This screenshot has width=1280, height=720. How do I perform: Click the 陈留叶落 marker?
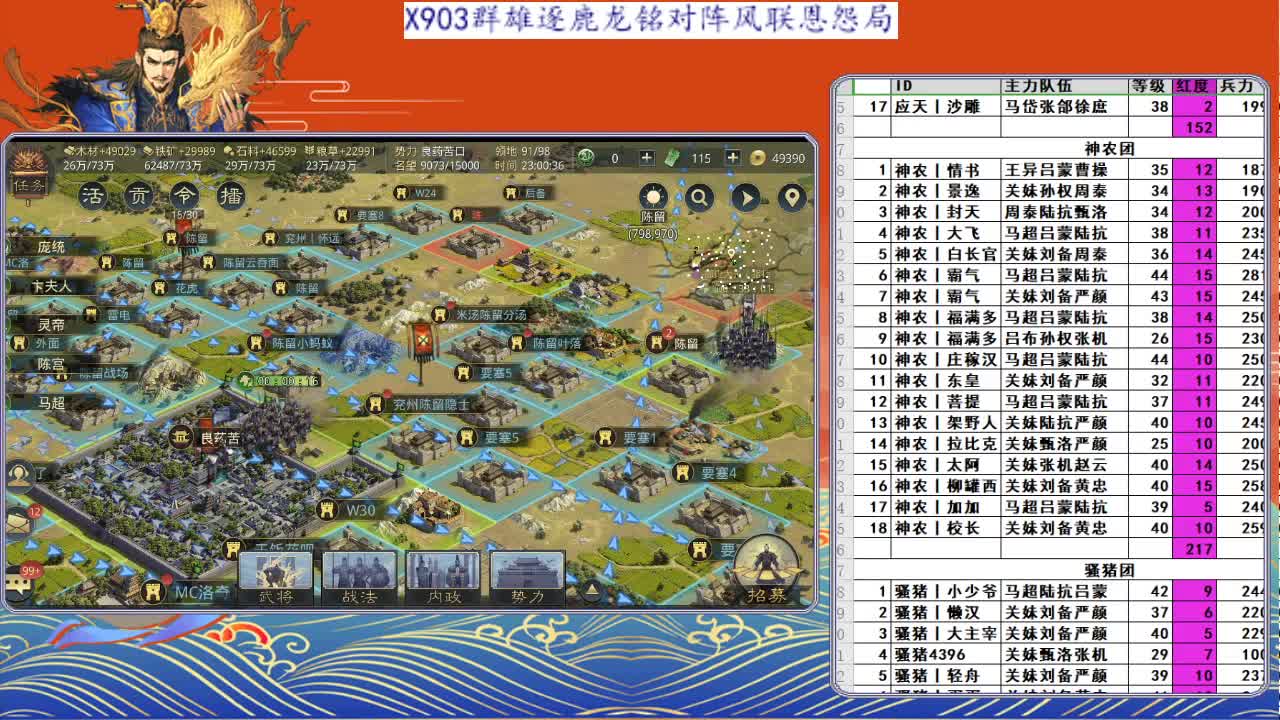(545, 343)
